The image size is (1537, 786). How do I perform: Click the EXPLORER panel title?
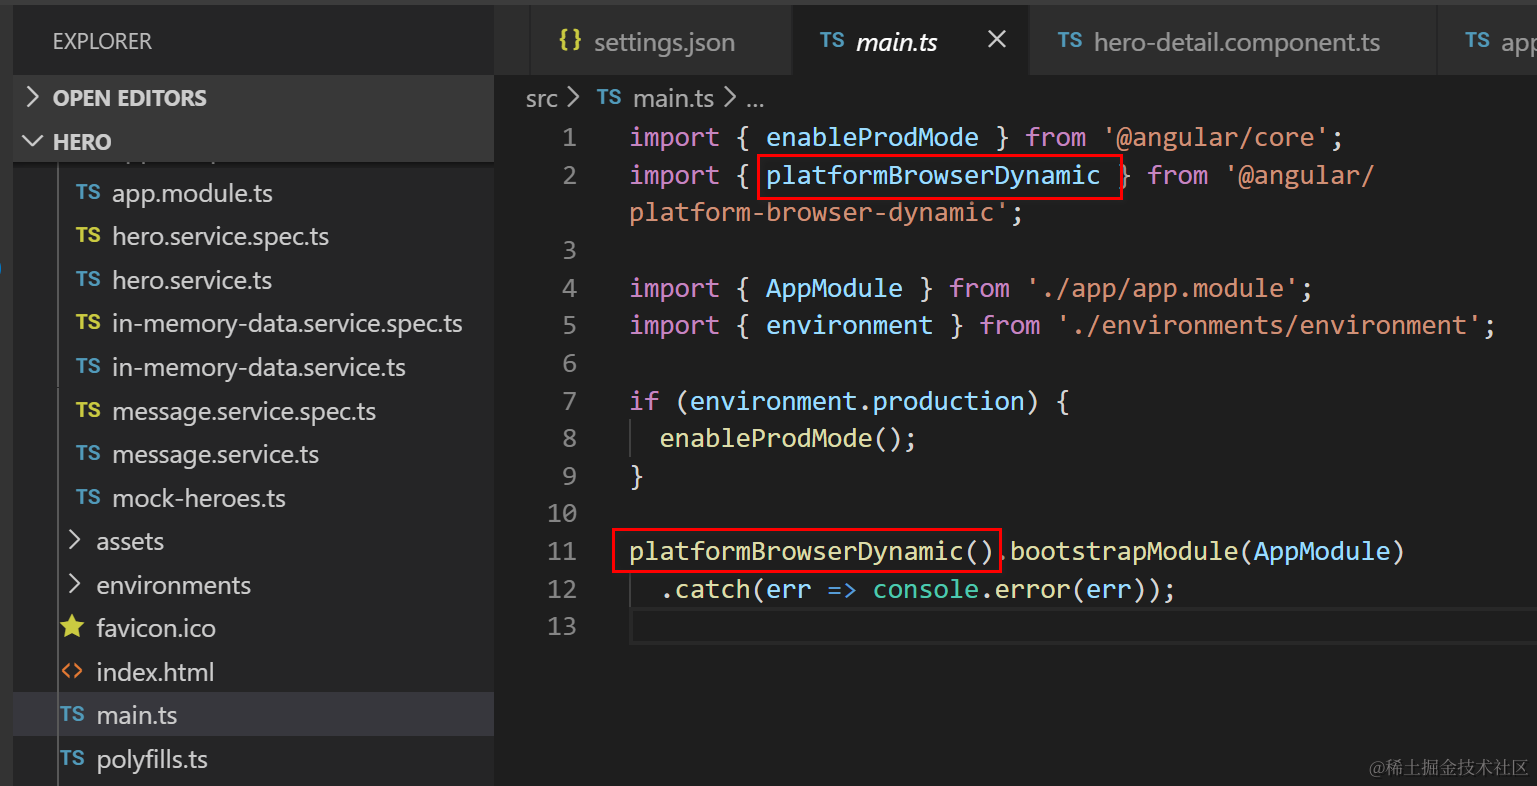coord(102,41)
